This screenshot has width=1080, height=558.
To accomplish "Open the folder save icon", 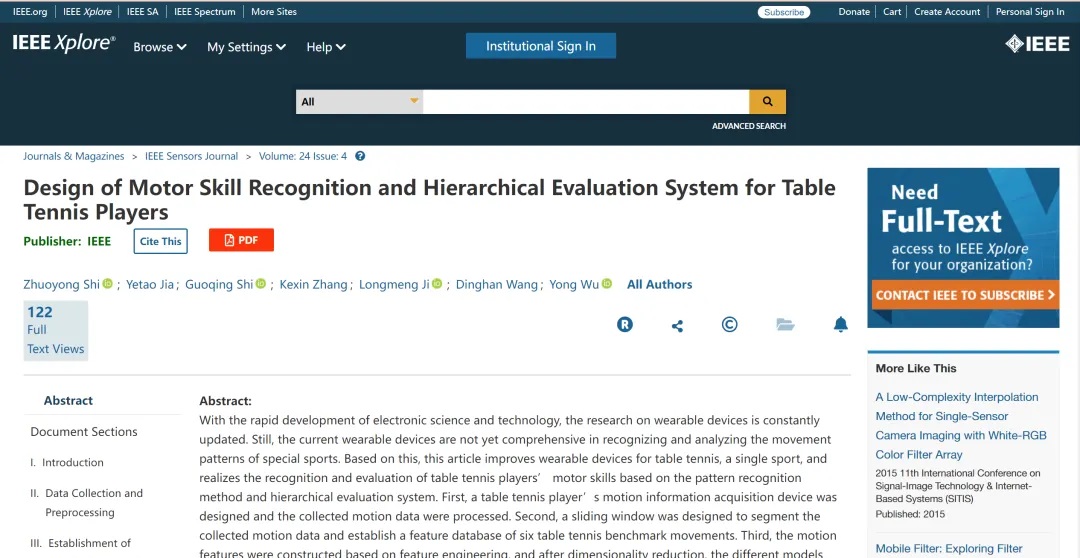I will point(785,324).
